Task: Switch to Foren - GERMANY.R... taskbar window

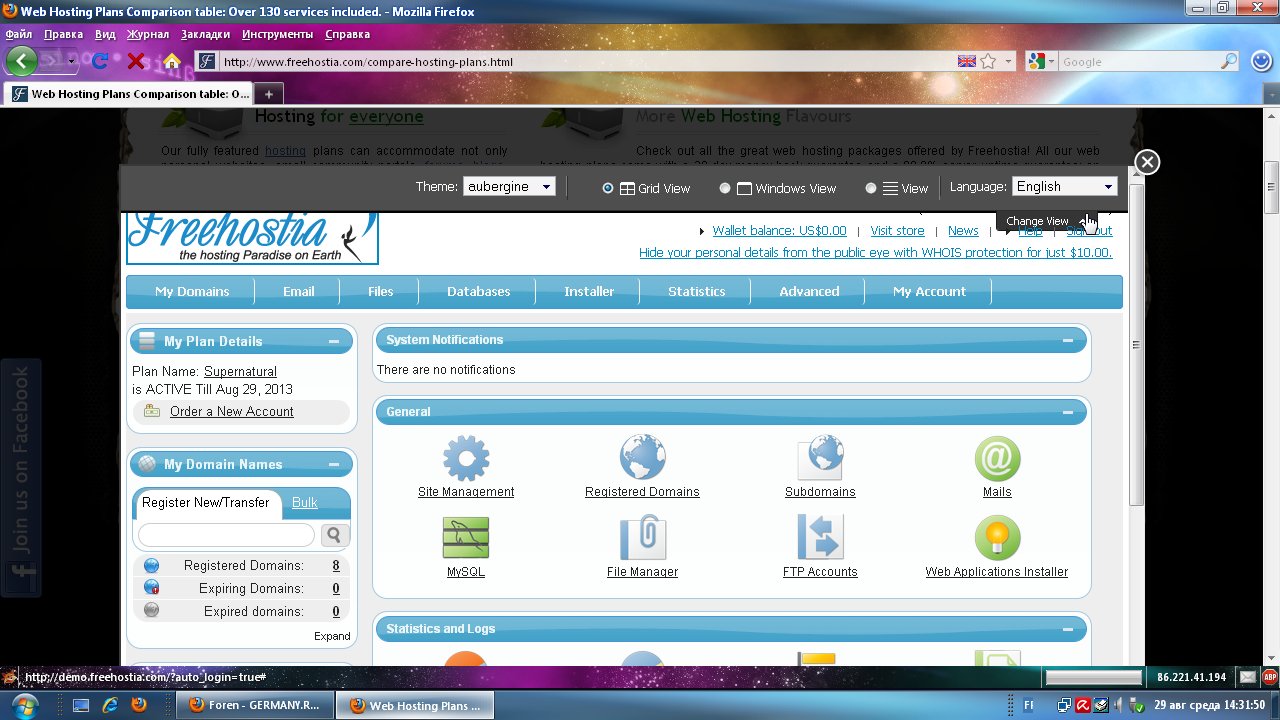Action: click(x=255, y=705)
